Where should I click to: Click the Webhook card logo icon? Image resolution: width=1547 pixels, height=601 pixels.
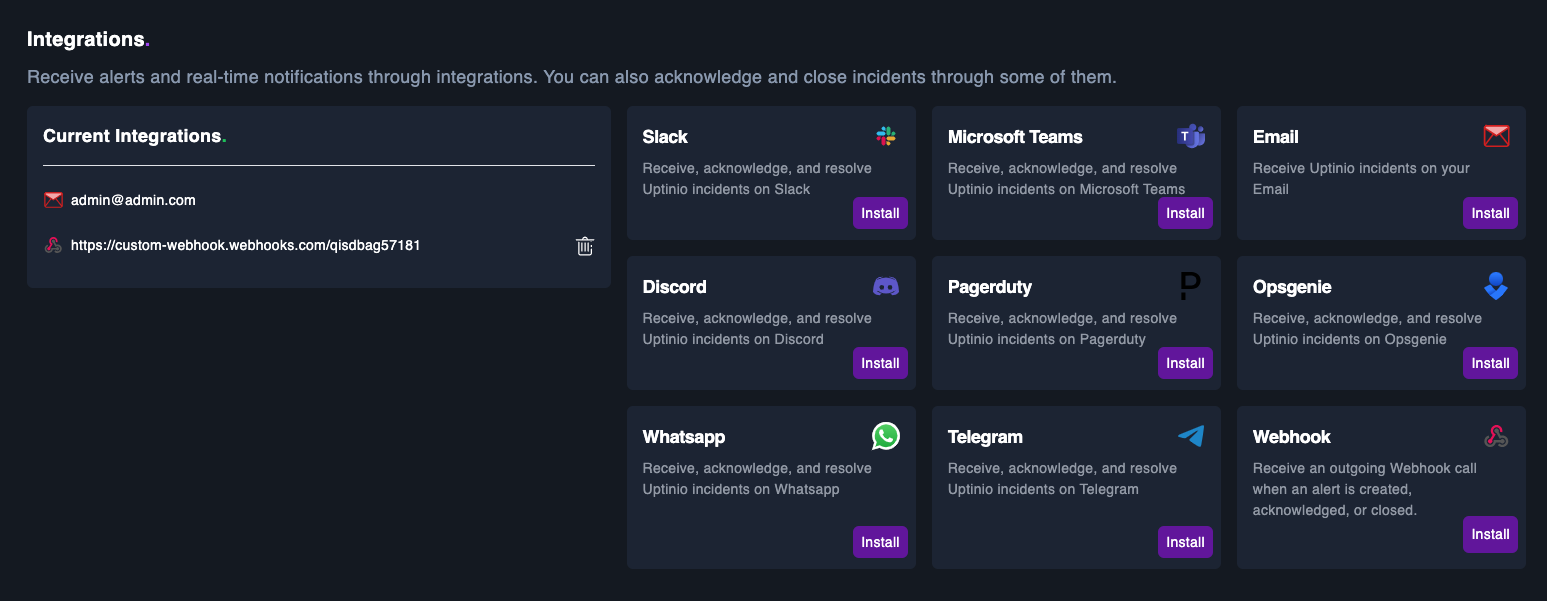[1496, 436]
